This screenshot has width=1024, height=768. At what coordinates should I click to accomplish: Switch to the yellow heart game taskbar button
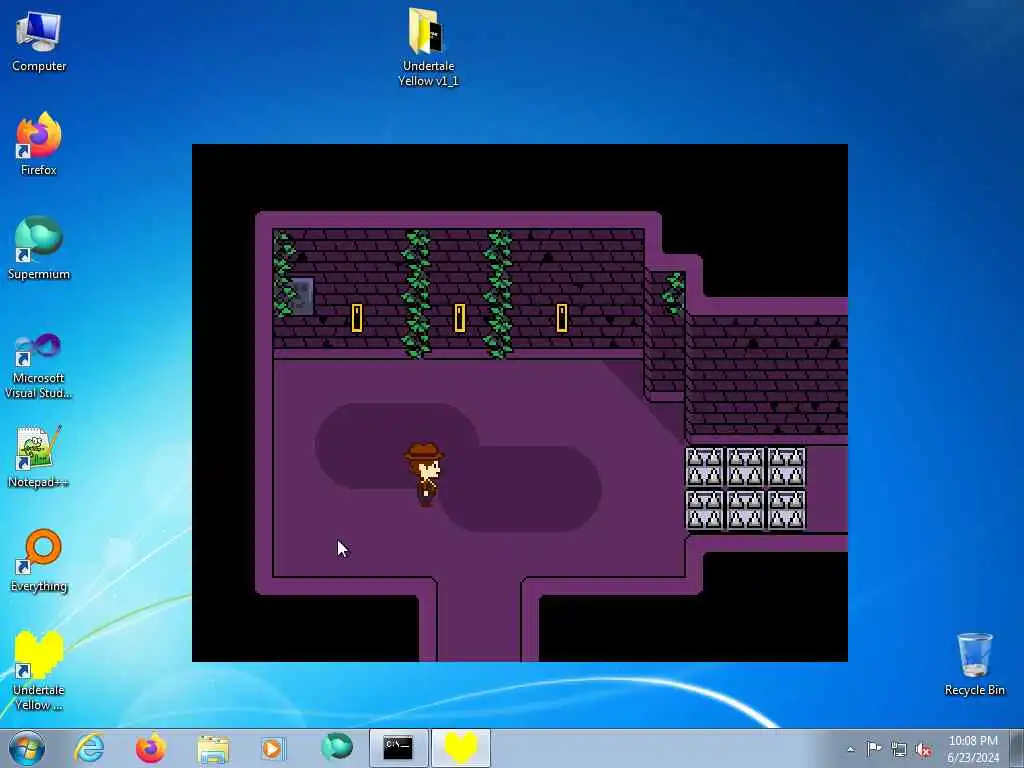(460, 748)
